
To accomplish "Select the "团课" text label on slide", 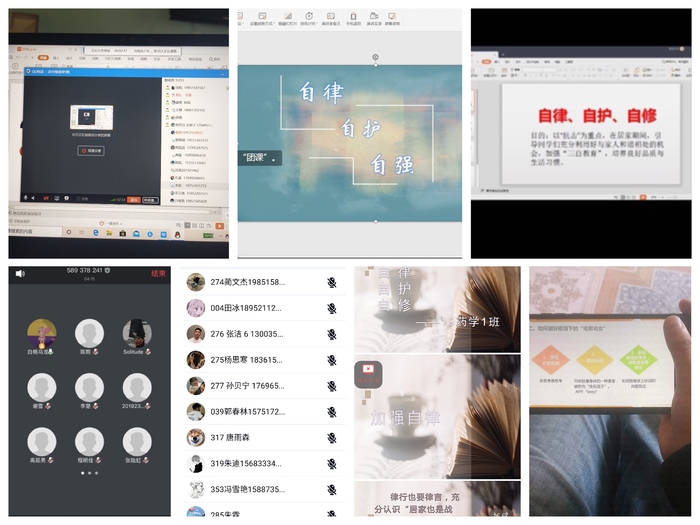I will click(259, 157).
